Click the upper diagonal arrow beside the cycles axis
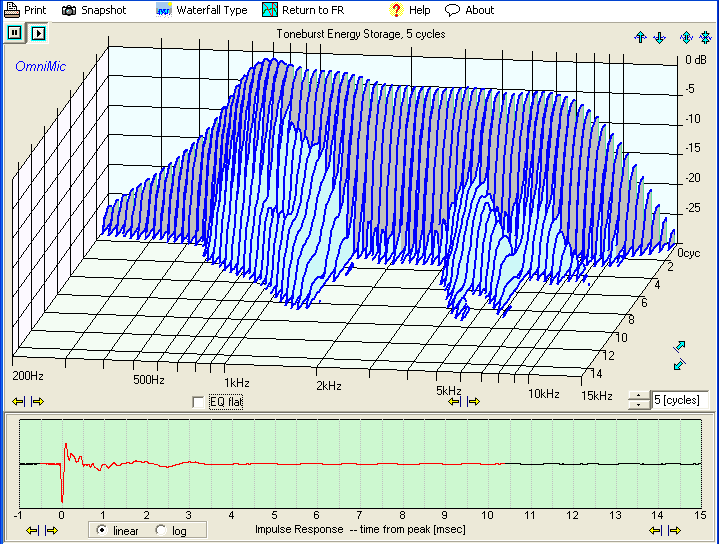The image size is (719, 544). 680,347
